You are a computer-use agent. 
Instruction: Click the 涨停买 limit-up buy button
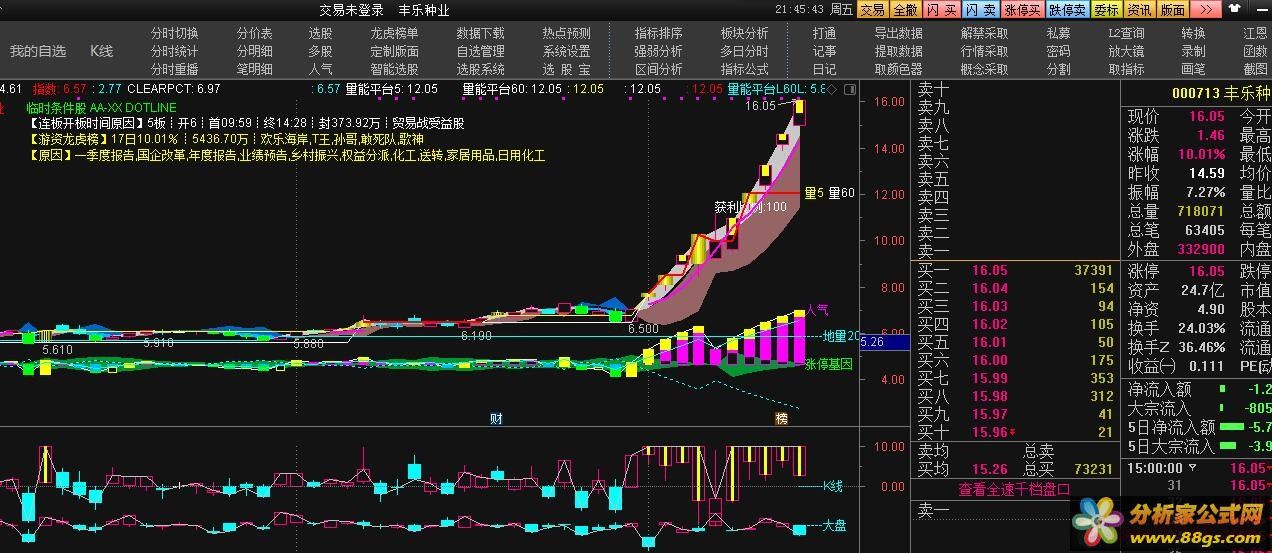coord(1023,9)
